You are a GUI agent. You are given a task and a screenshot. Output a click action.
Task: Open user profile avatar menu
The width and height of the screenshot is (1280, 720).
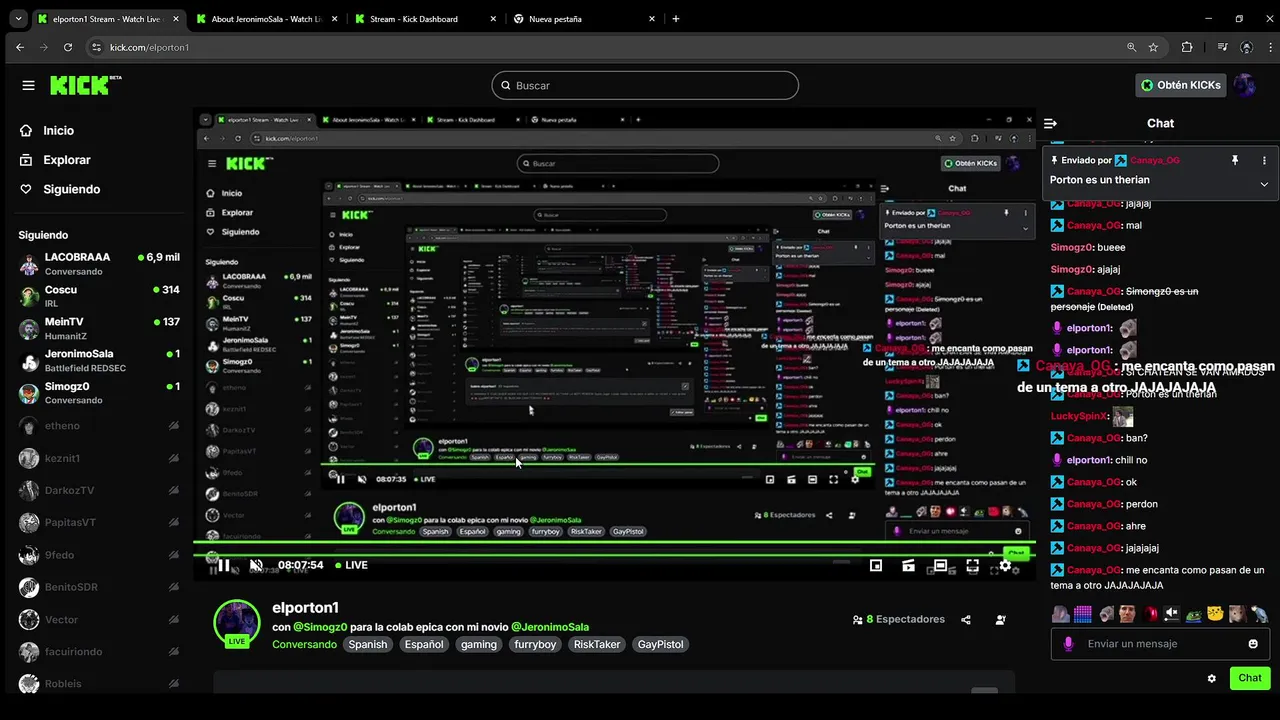[x=1245, y=85]
